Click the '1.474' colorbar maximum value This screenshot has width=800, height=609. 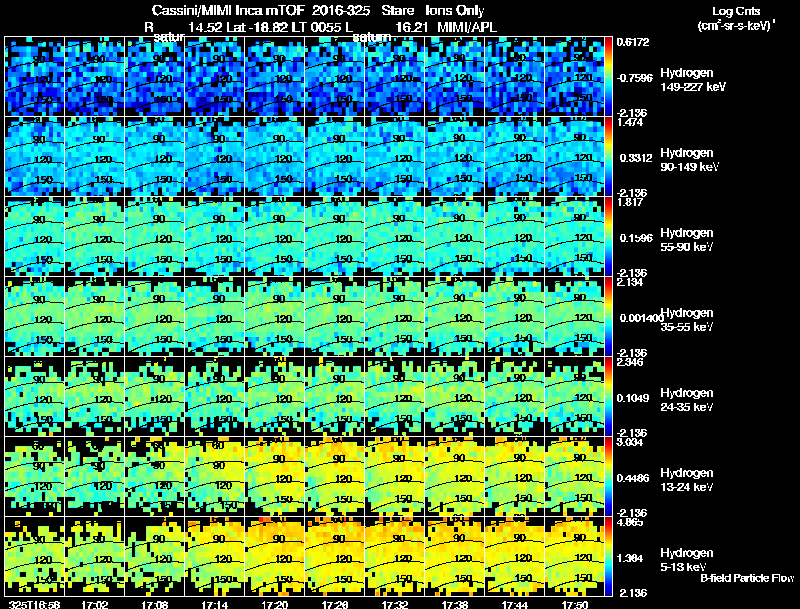pos(631,122)
